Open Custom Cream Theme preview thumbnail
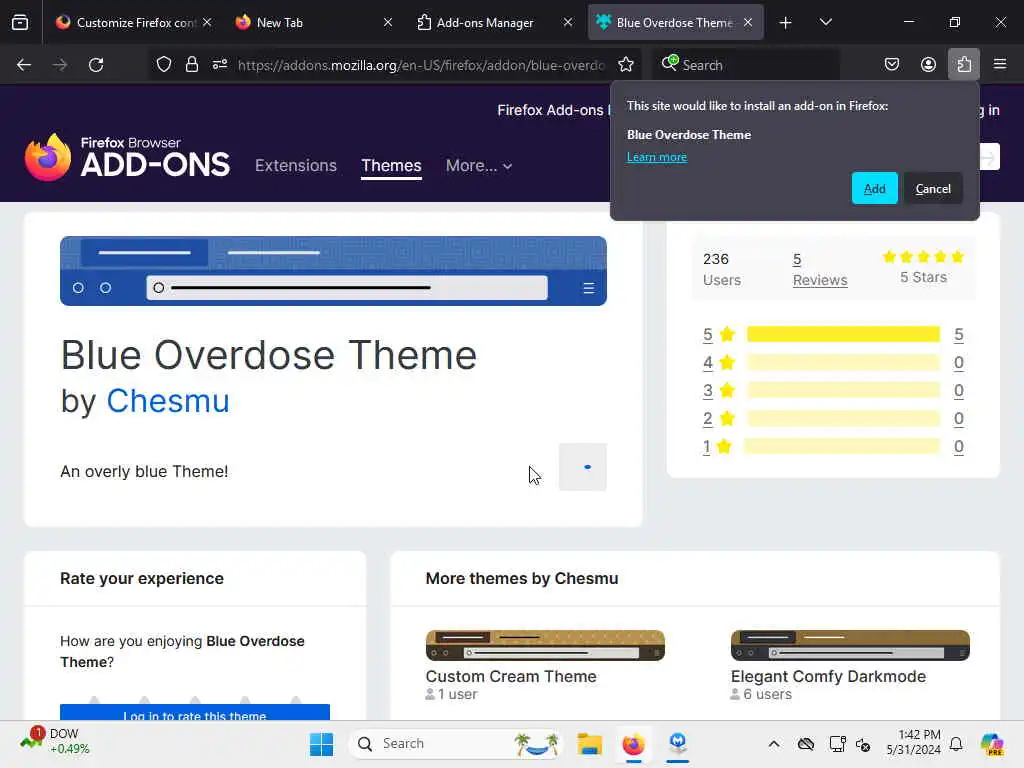This screenshot has height=768, width=1024. [x=545, y=645]
